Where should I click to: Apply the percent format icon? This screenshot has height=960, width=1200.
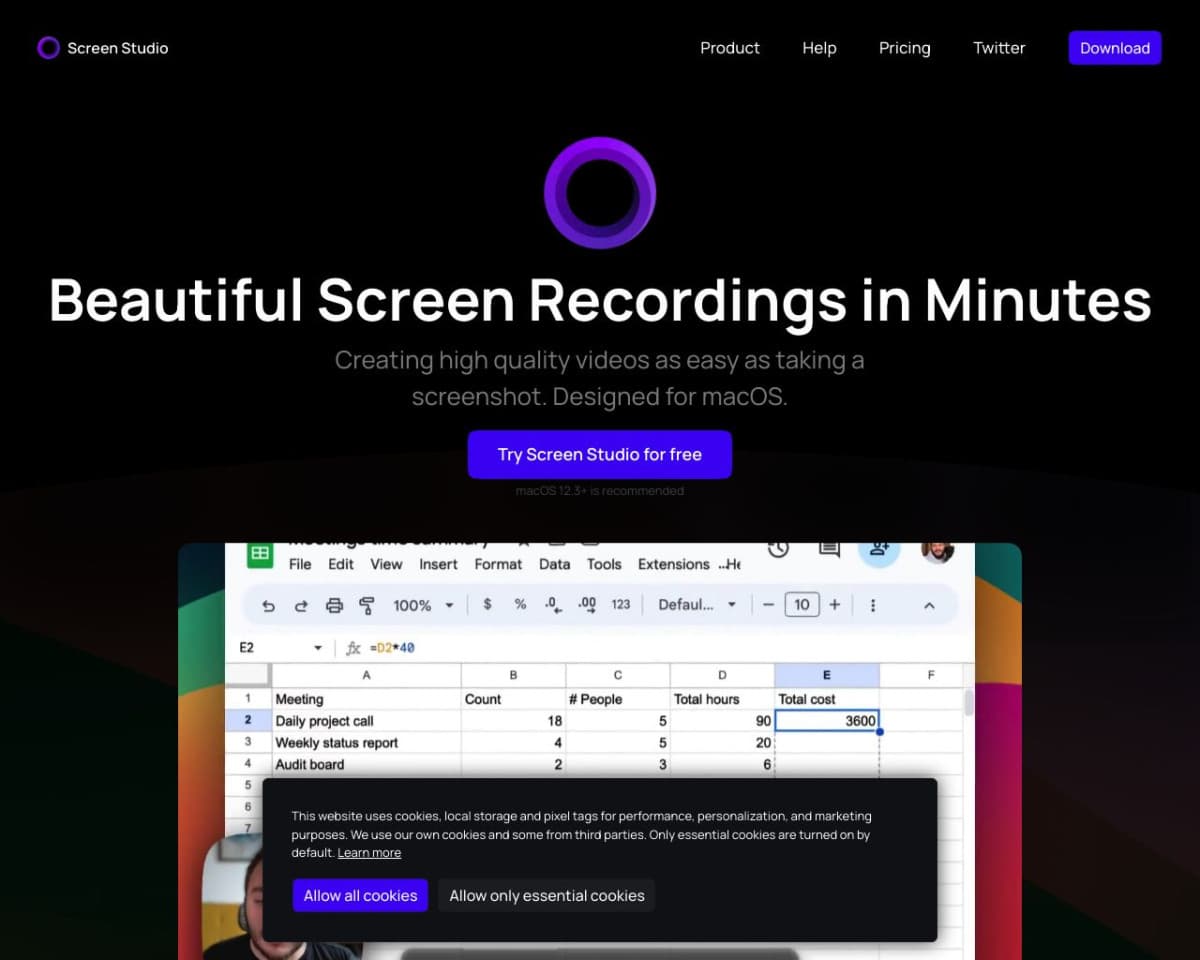pyautogui.click(x=520, y=604)
